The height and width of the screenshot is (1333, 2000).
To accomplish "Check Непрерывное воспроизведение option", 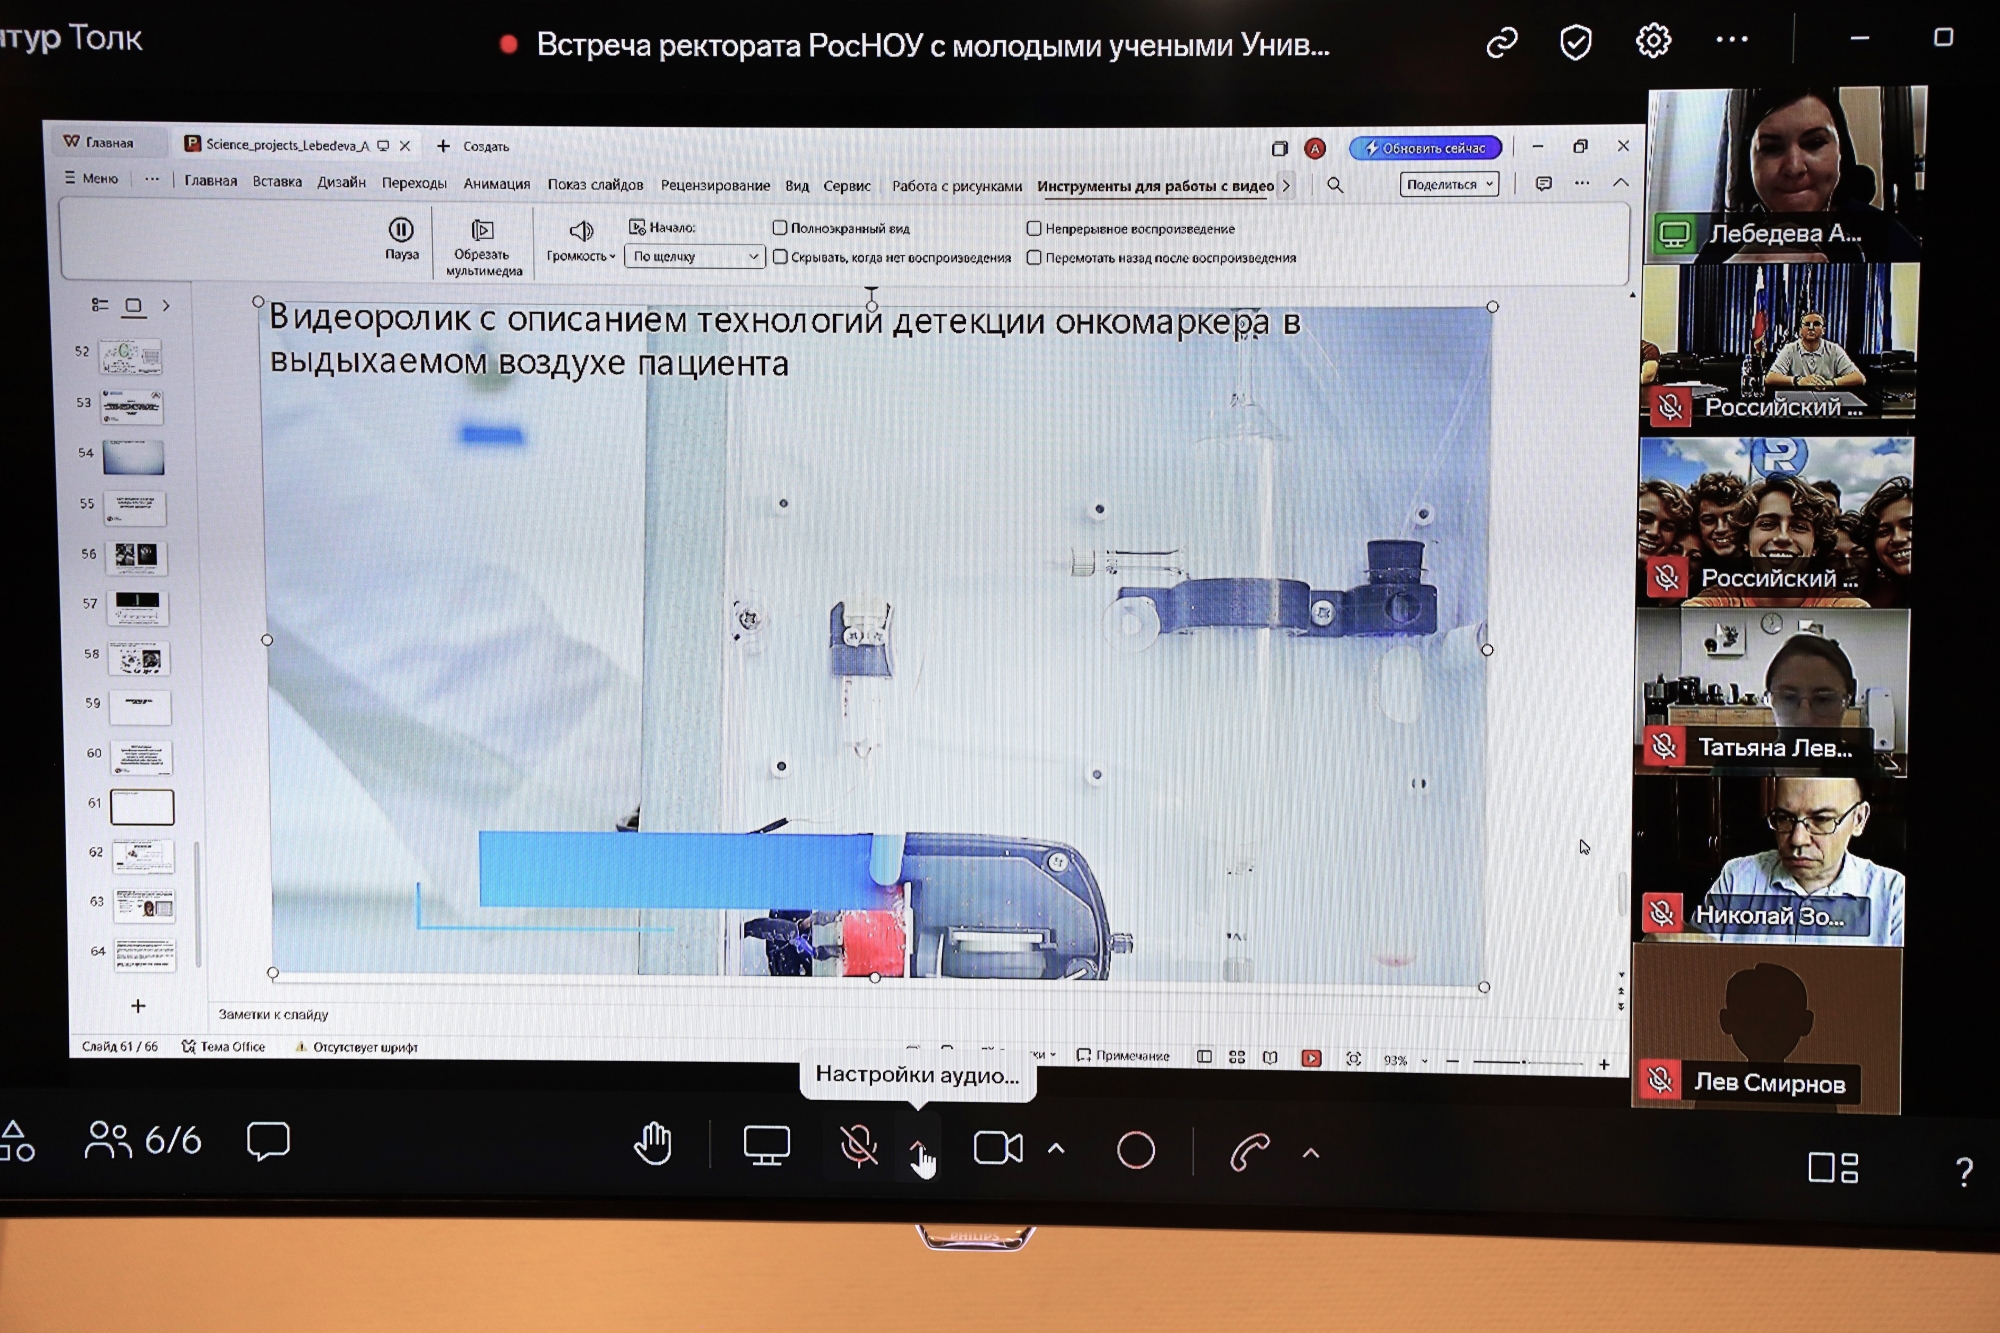I will (x=1034, y=229).
